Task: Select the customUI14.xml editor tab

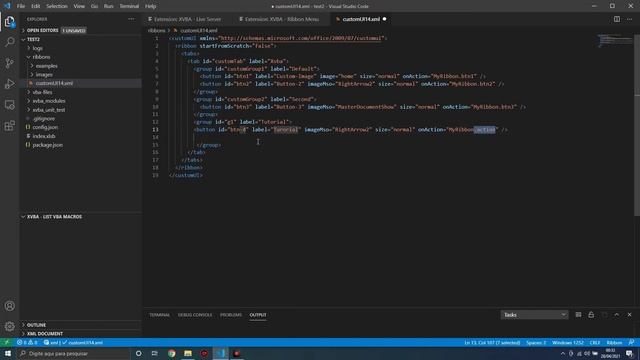Action: click(x=361, y=19)
